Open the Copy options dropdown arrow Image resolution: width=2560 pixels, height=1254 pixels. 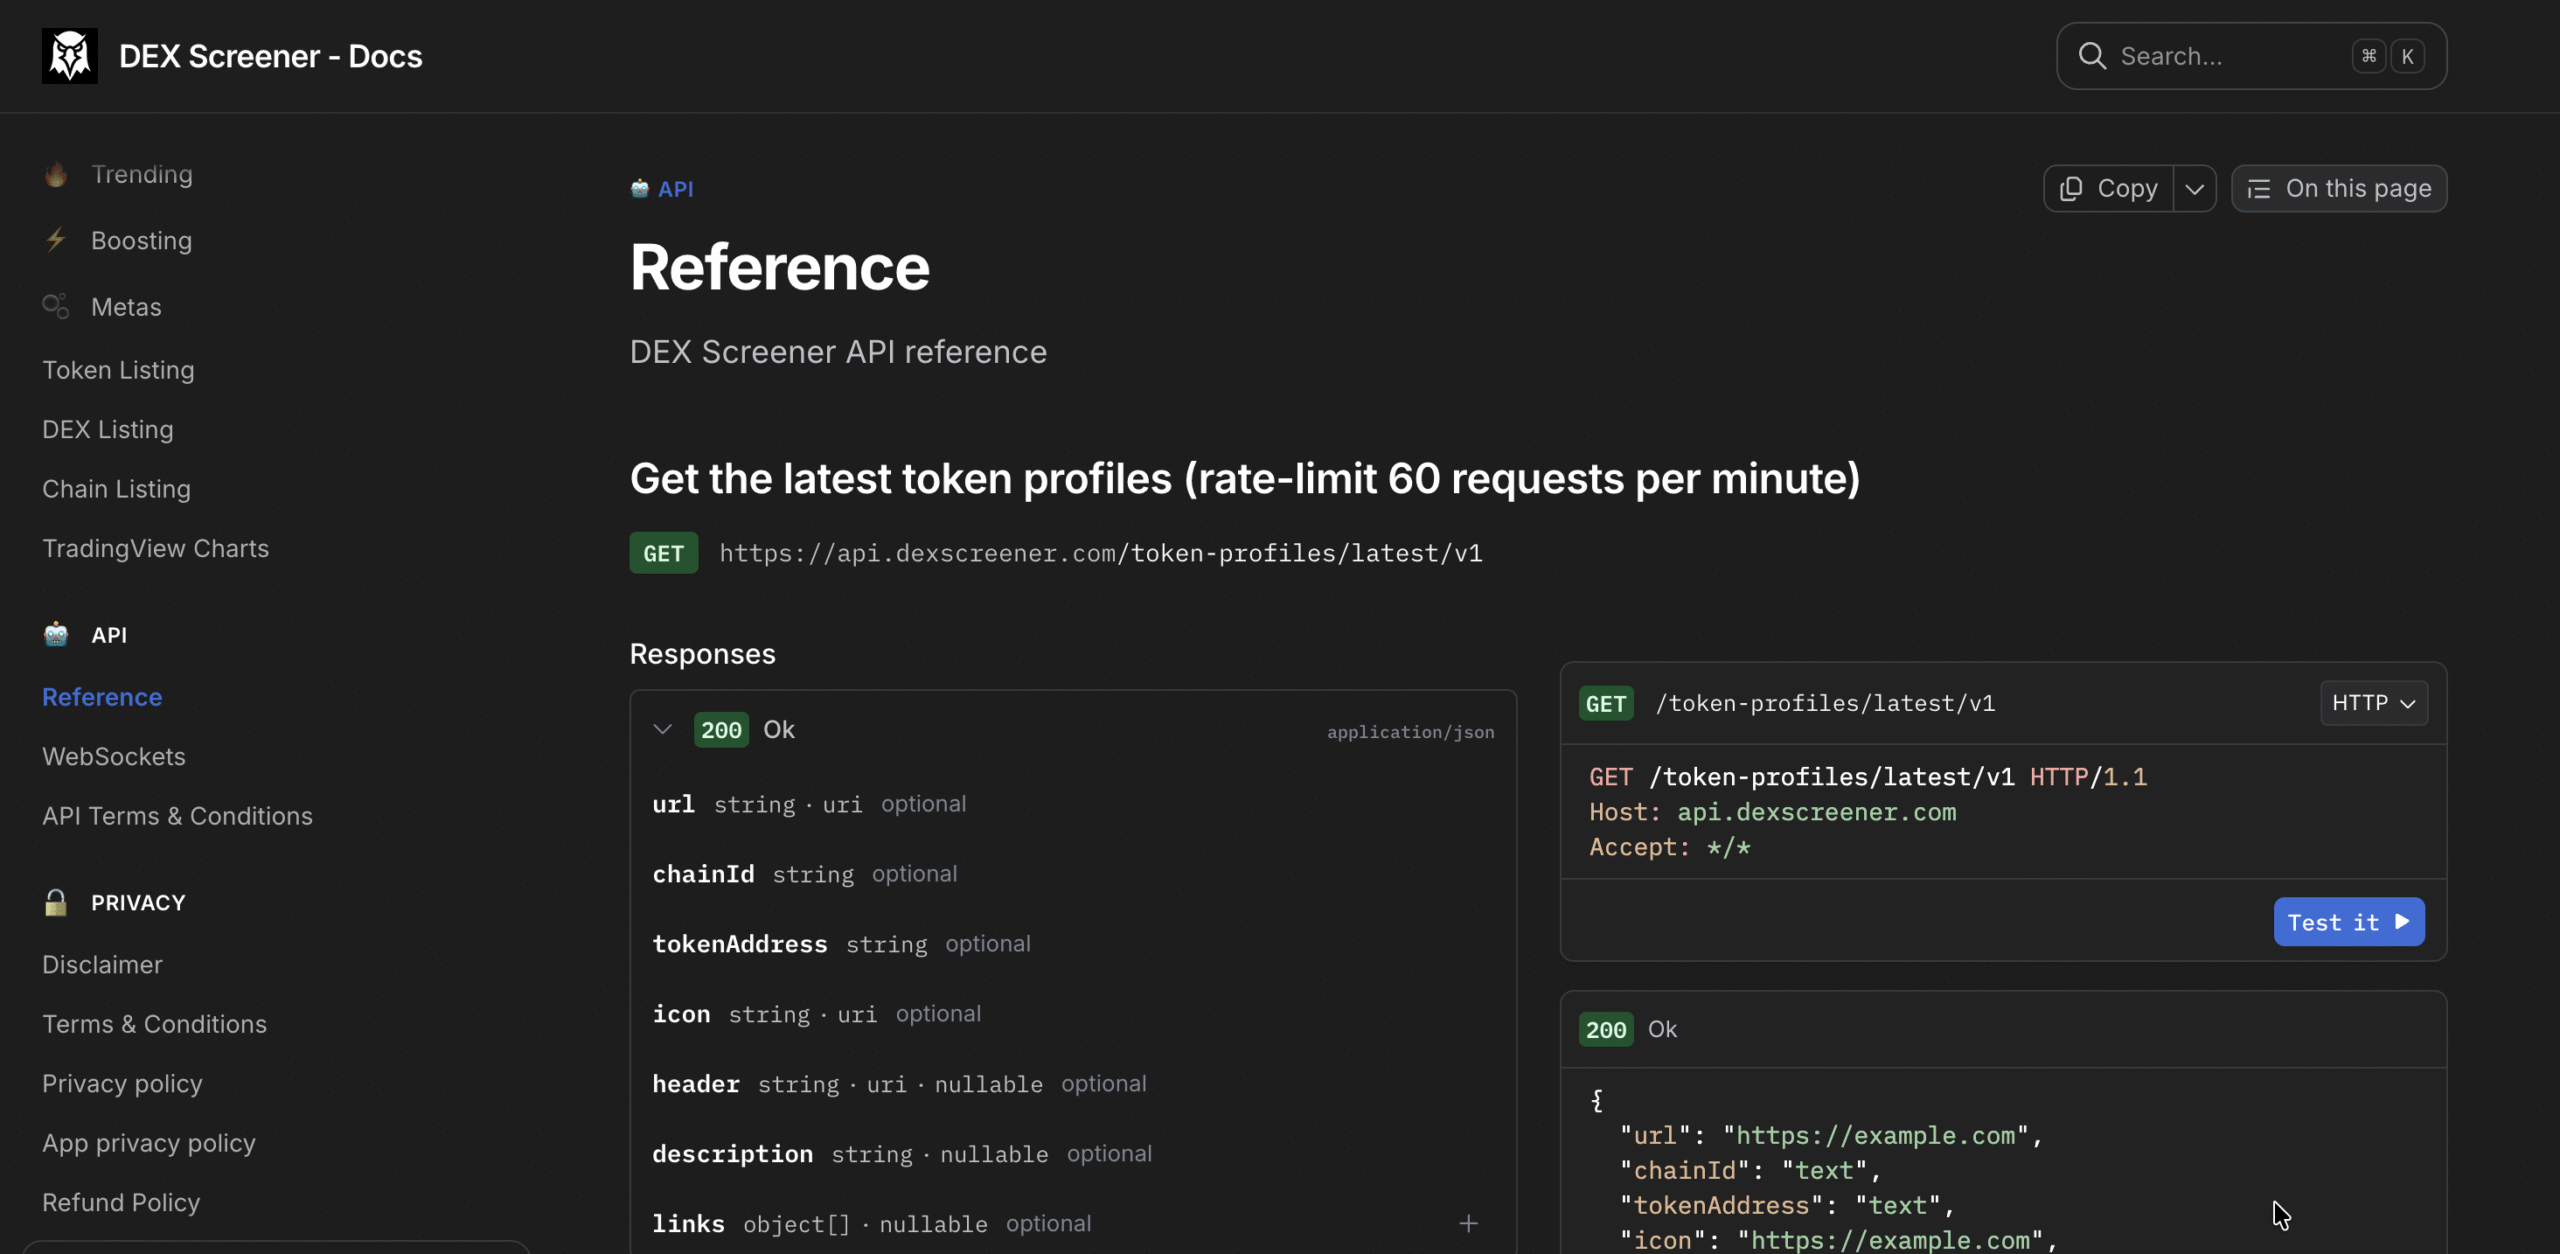tap(2195, 189)
